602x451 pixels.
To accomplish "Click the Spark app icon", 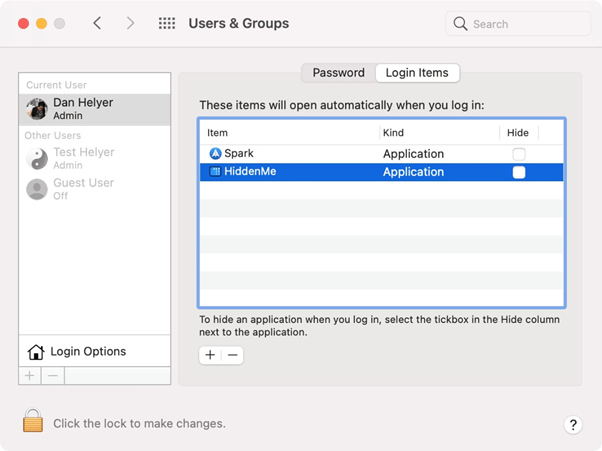I will pos(215,154).
